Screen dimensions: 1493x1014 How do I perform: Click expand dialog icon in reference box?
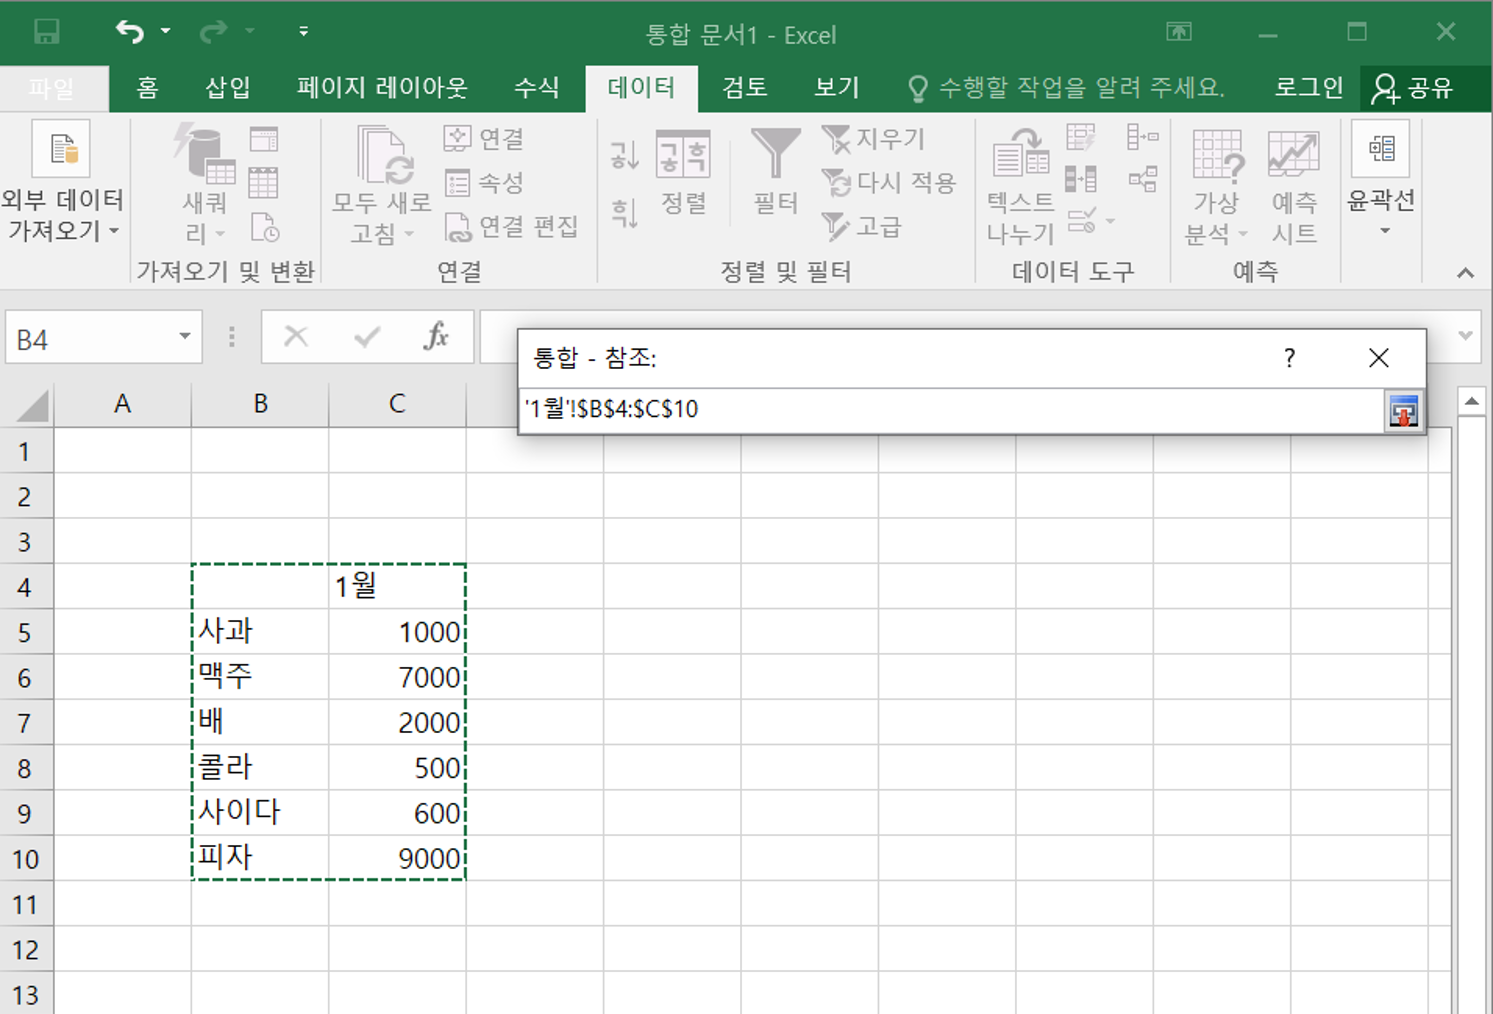click(x=1402, y=411)
